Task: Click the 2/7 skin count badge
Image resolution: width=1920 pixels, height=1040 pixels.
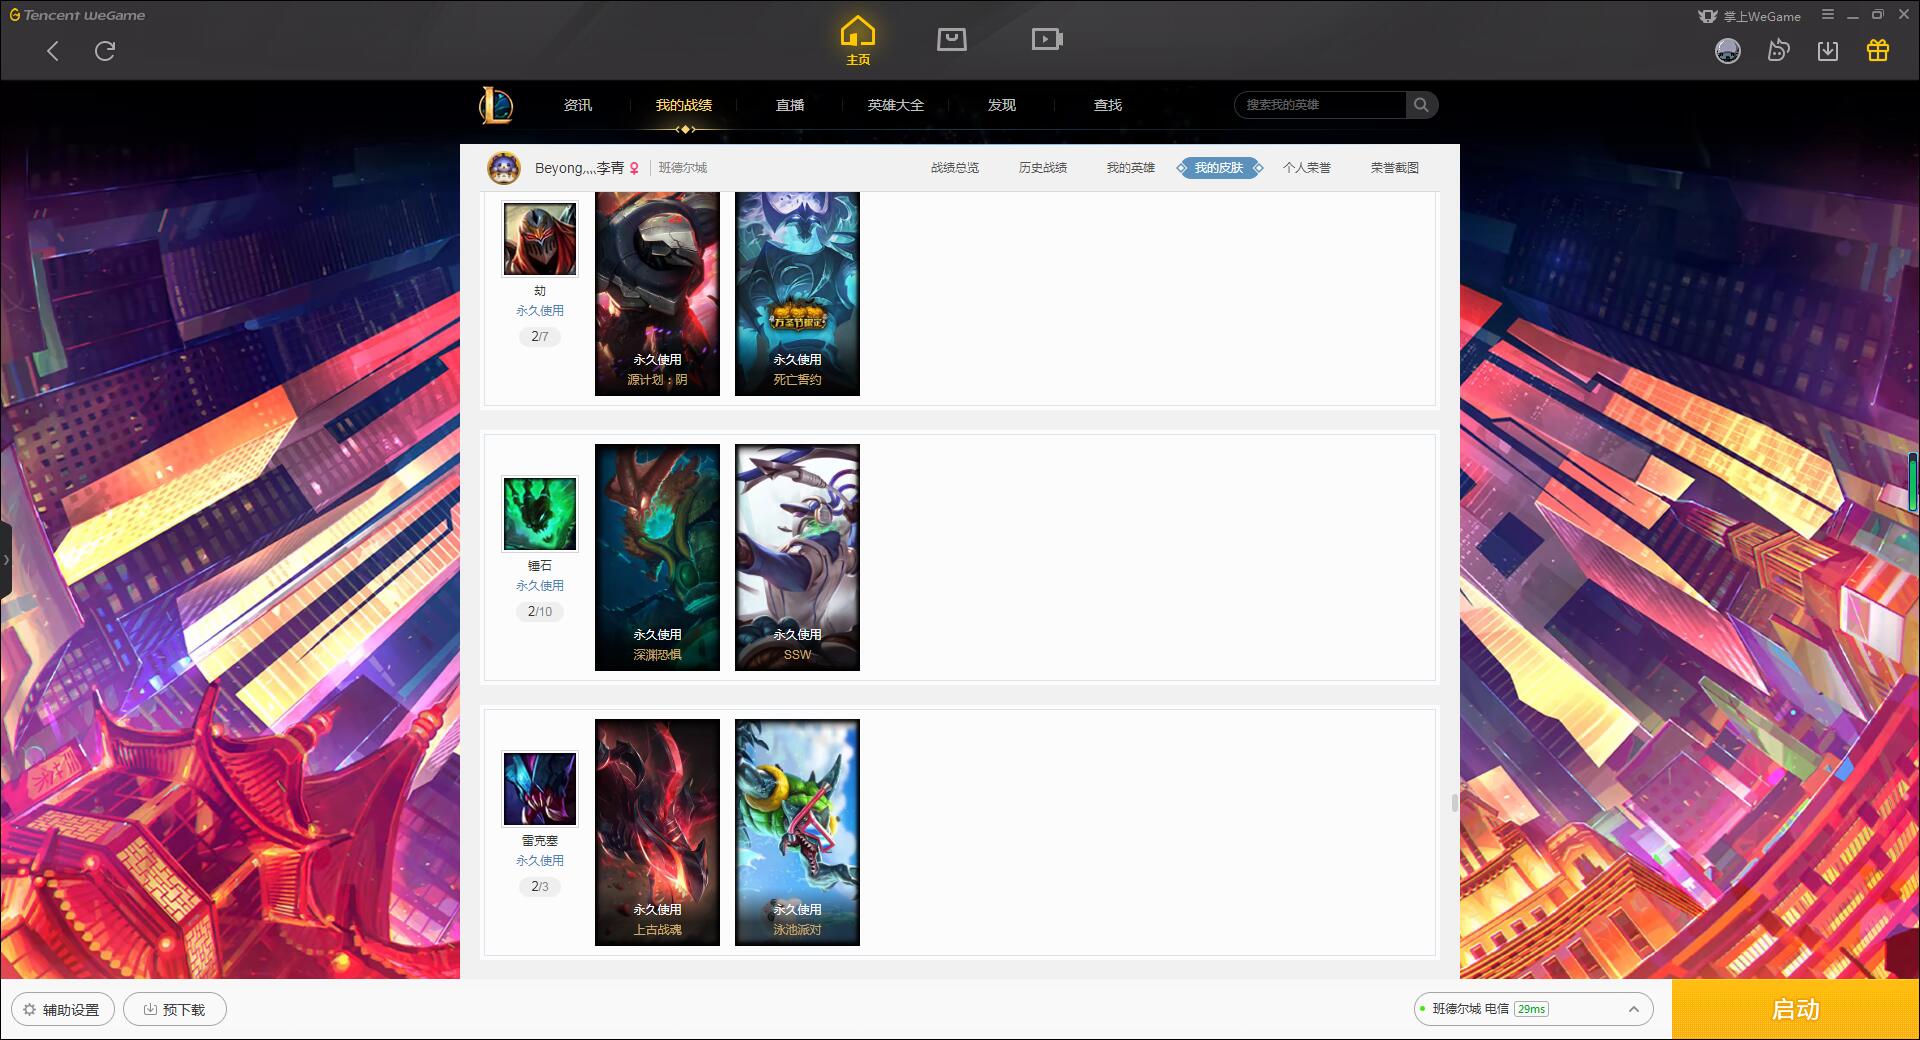Action: pyautogui.click(x=540, y=337)
